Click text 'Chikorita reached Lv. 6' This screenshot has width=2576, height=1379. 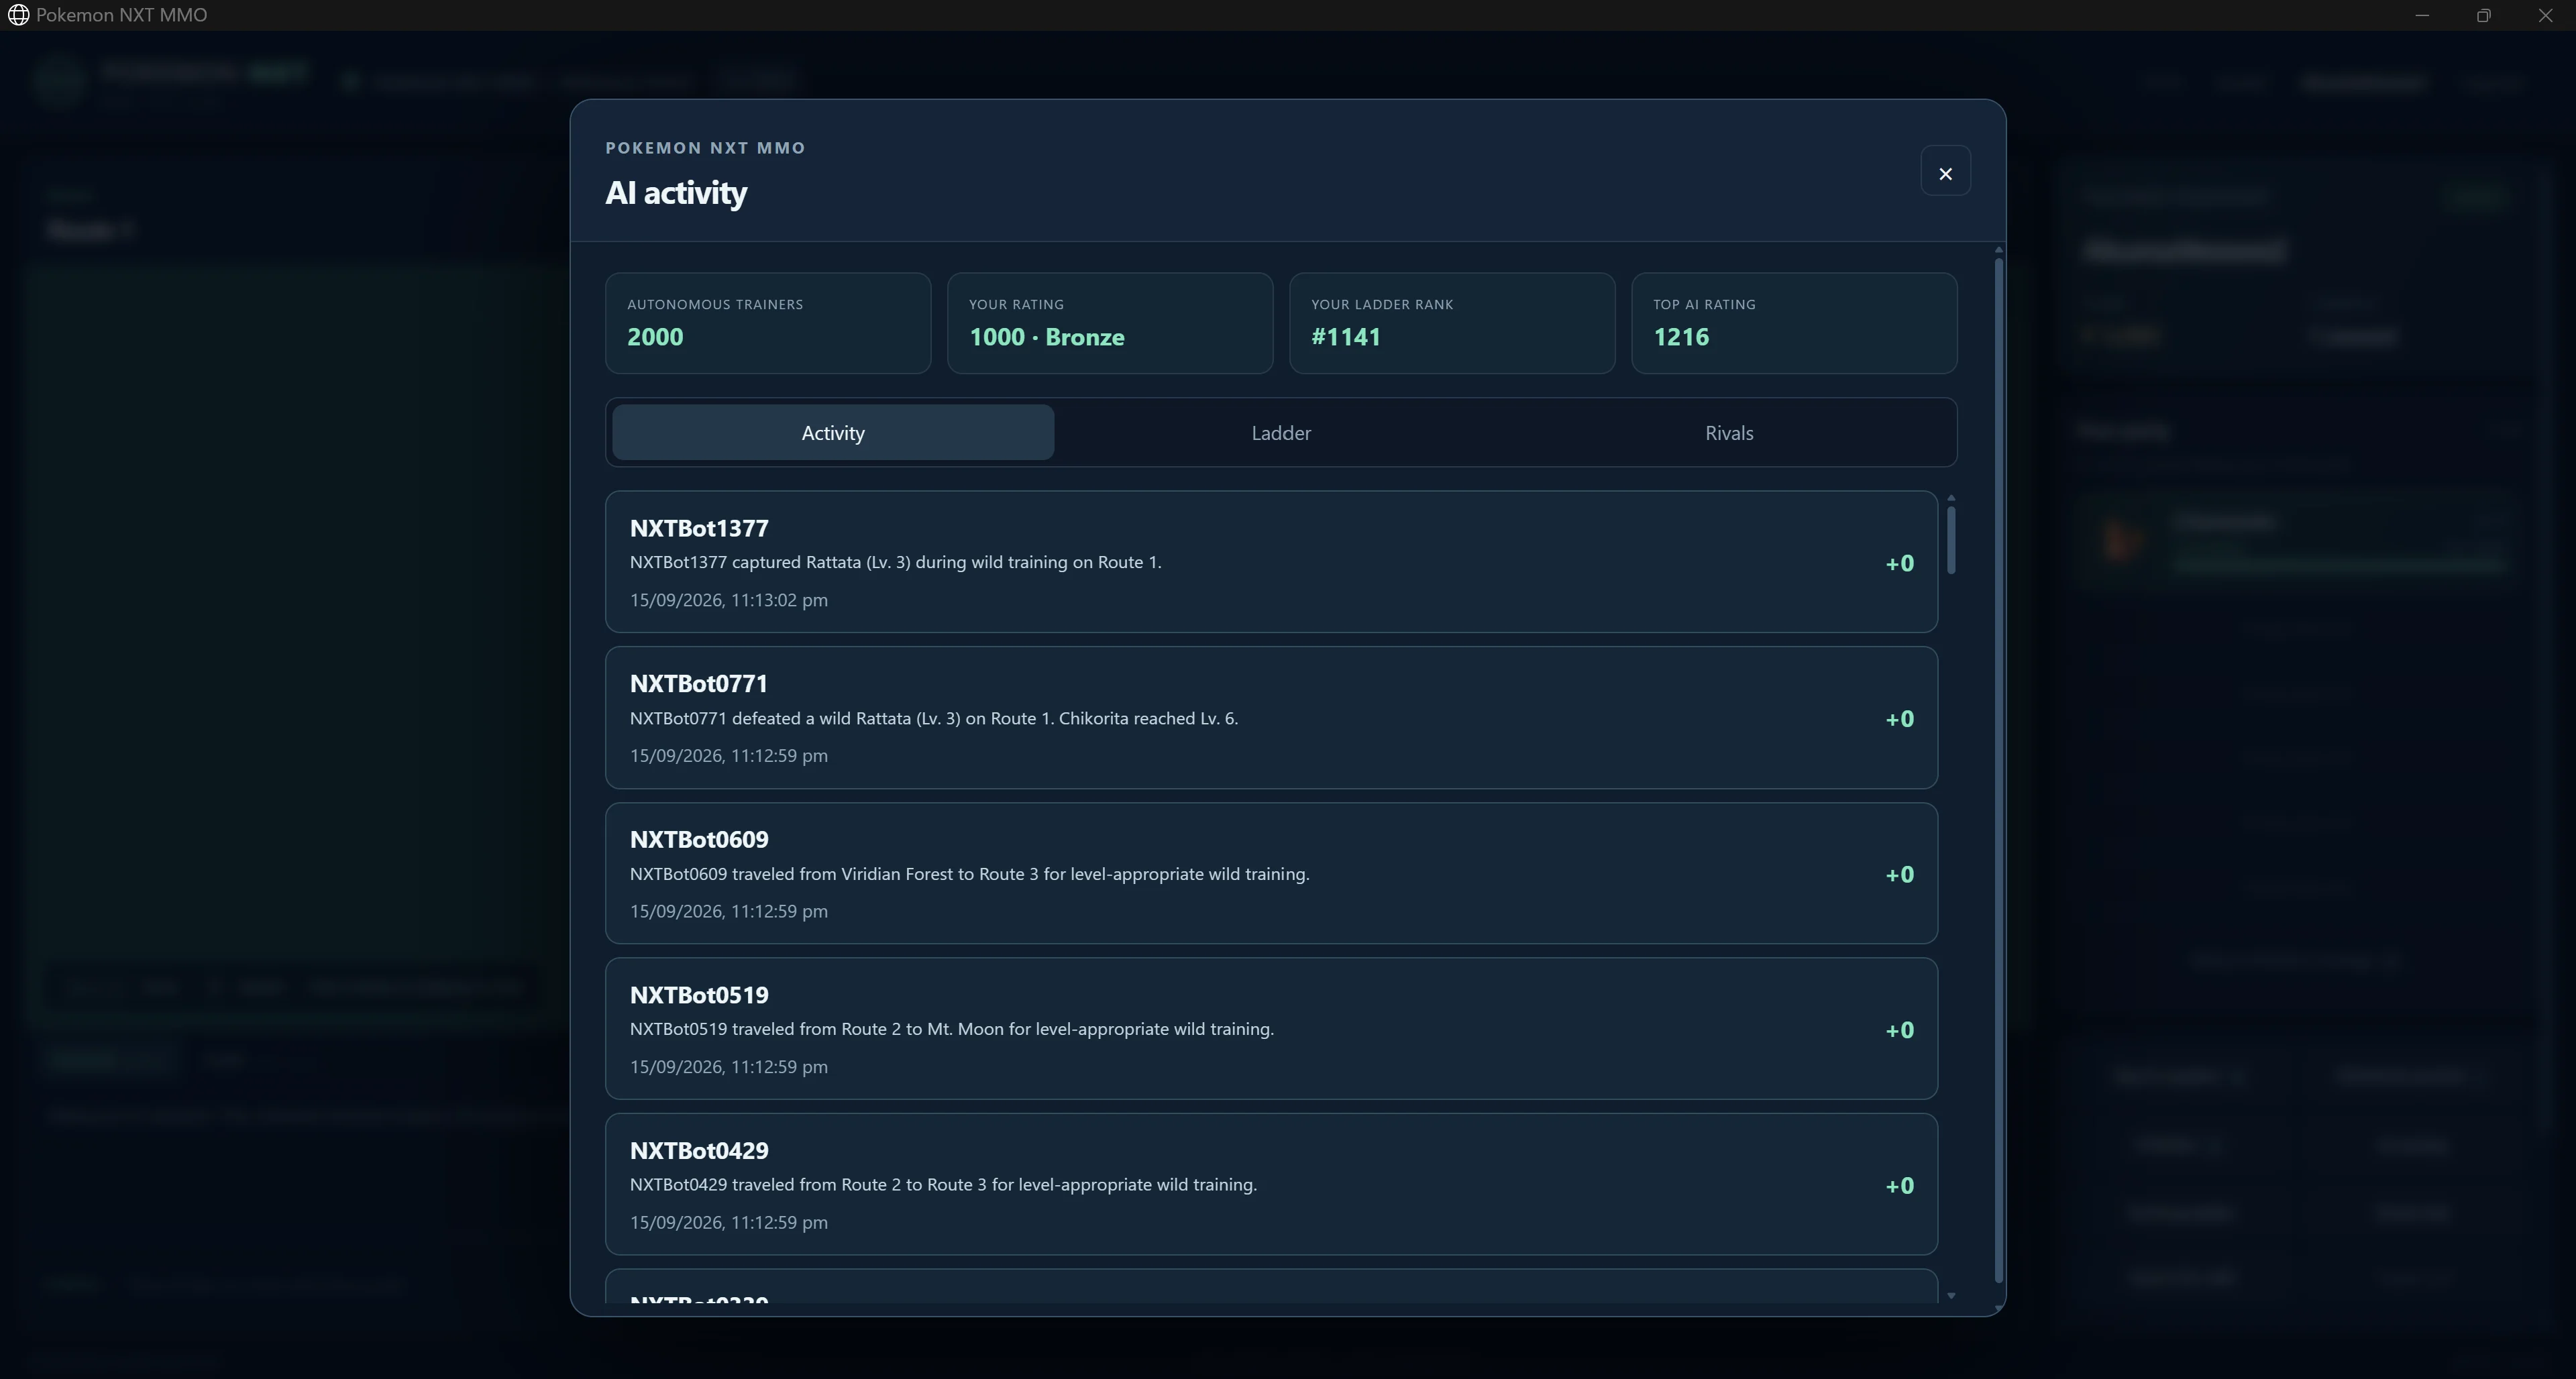point(1146,718)
